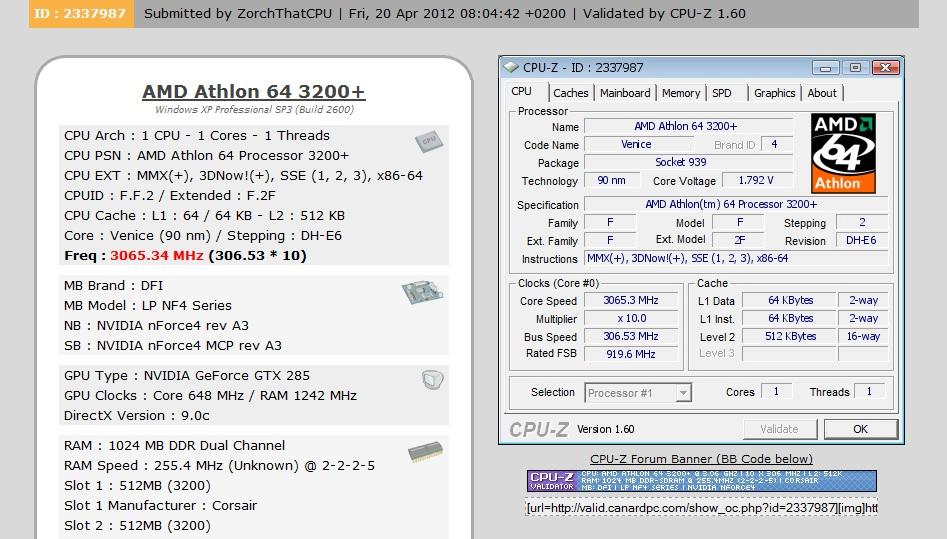
Task: Click the Windows XP Professional SP3 subtitle
Action: pyautogui.click(x=254, y=109)
